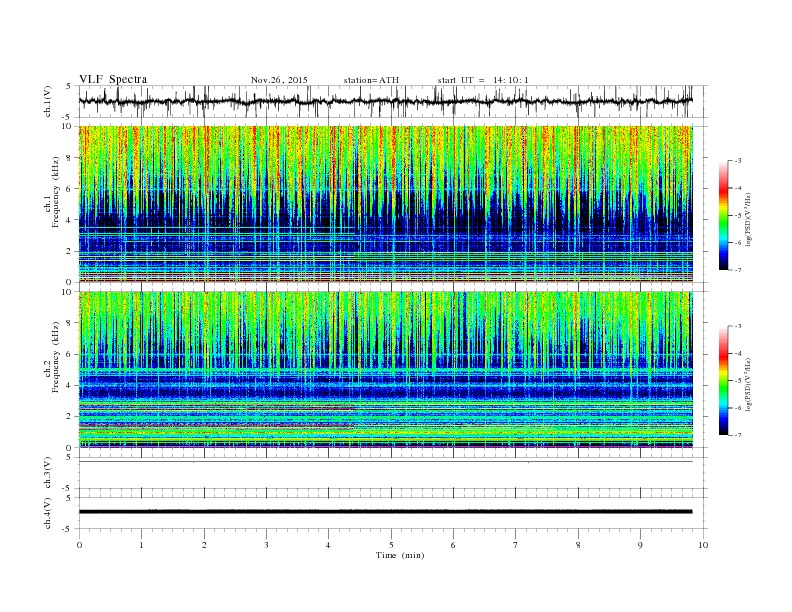Click the 'start UT = 14:10:1' label

pyautogui.click(x=483, y=80)
